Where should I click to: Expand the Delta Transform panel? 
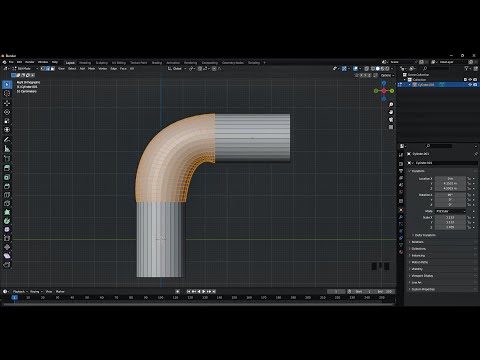424,235
